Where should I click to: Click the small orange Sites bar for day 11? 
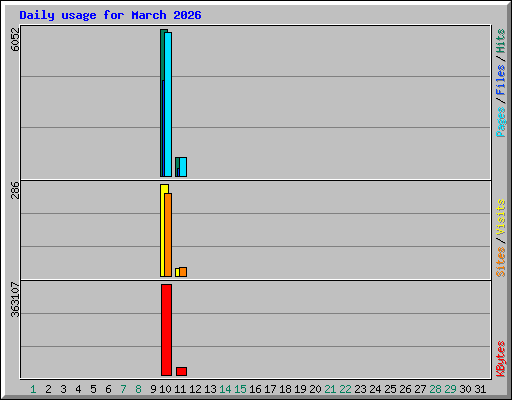(183, 272)
